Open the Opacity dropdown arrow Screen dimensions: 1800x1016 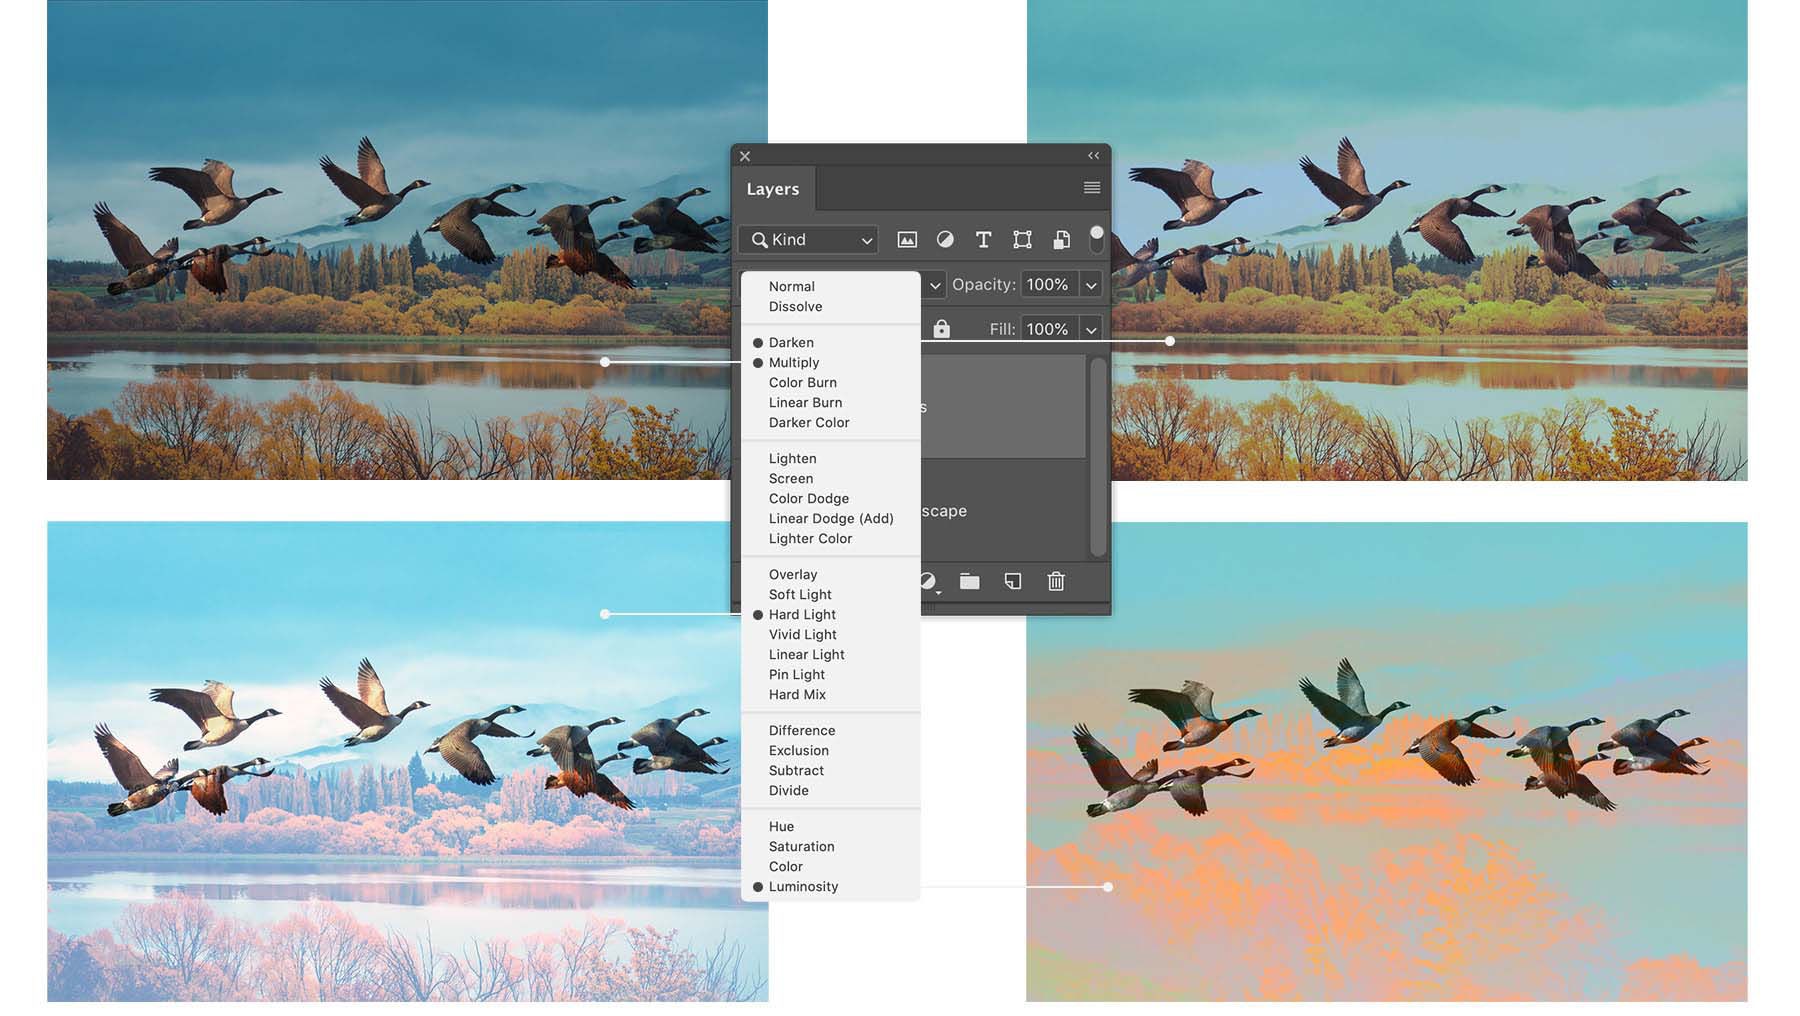[x=1090, y=284]
